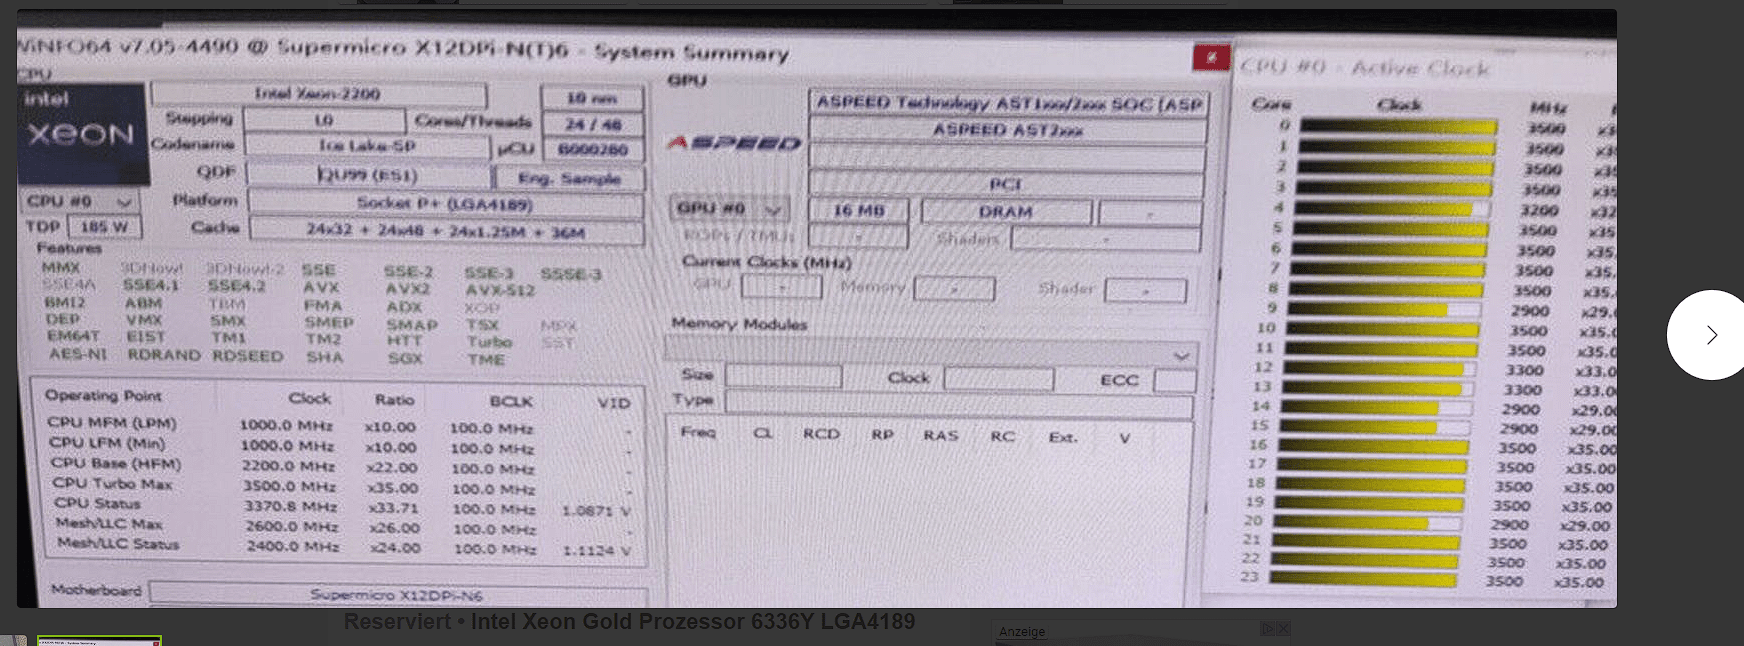Expand the Memory Modules dropdown
1744x646 pixels.
tap(931, 353)
